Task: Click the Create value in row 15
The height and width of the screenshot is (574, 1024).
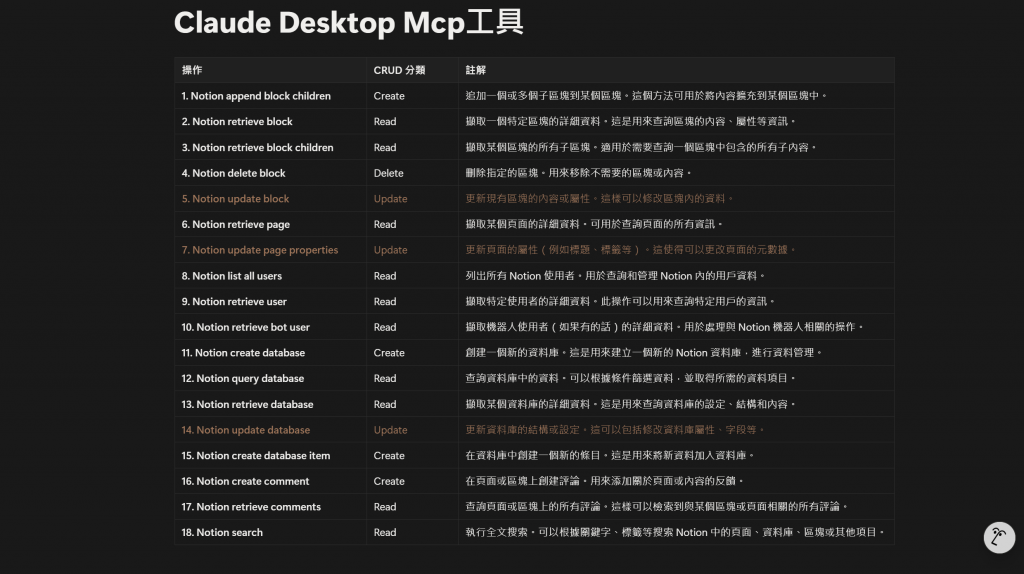Action: [x=389, y=456]
